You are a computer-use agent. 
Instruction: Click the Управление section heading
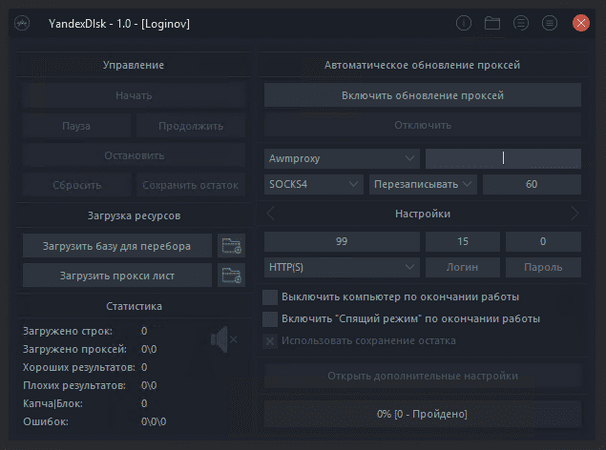(133, 65)
